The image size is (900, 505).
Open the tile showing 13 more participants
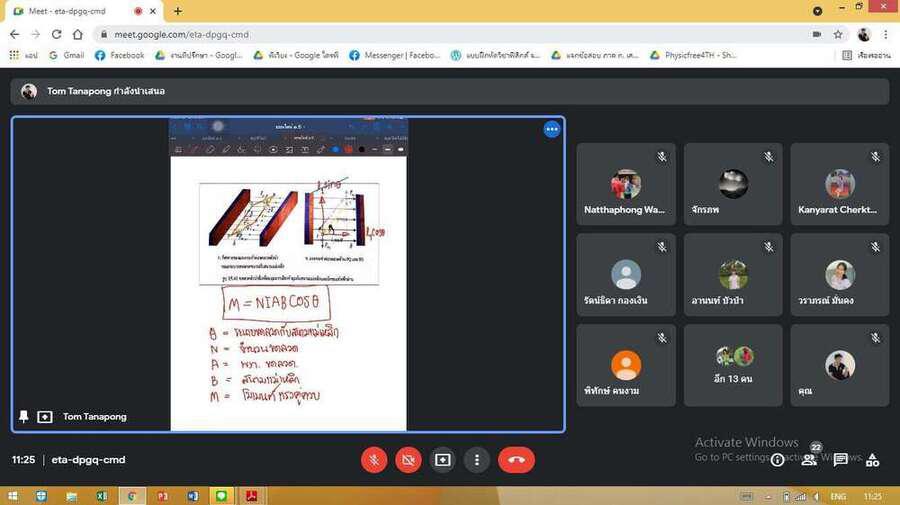(732, 365)
